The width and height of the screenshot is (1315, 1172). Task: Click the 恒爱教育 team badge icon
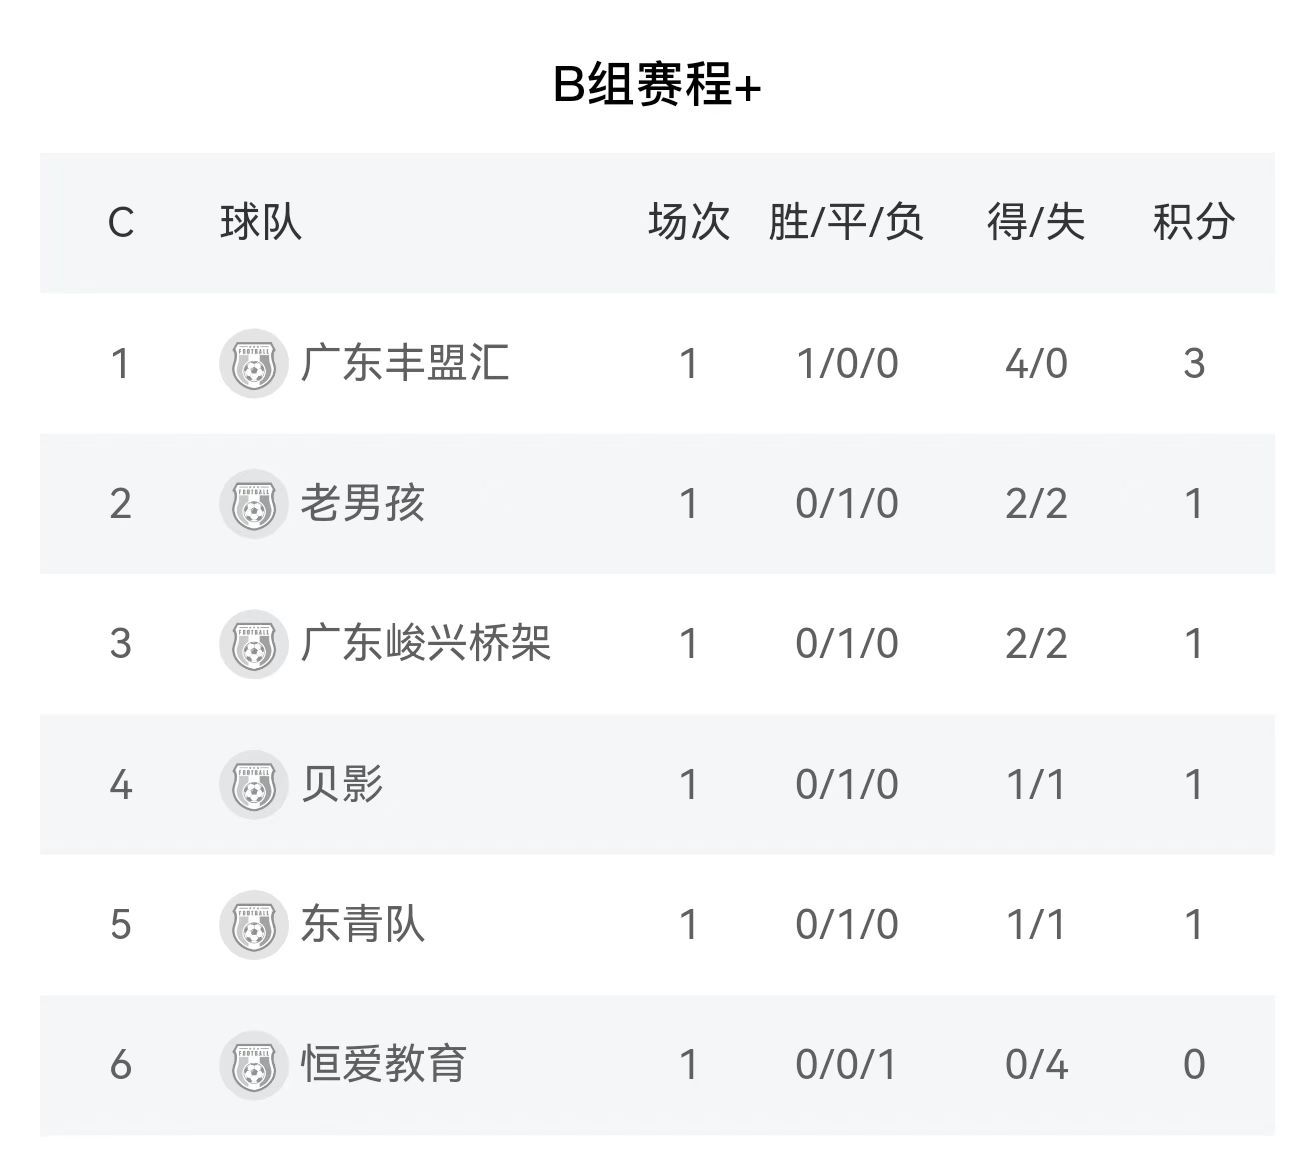point(253,1064)
